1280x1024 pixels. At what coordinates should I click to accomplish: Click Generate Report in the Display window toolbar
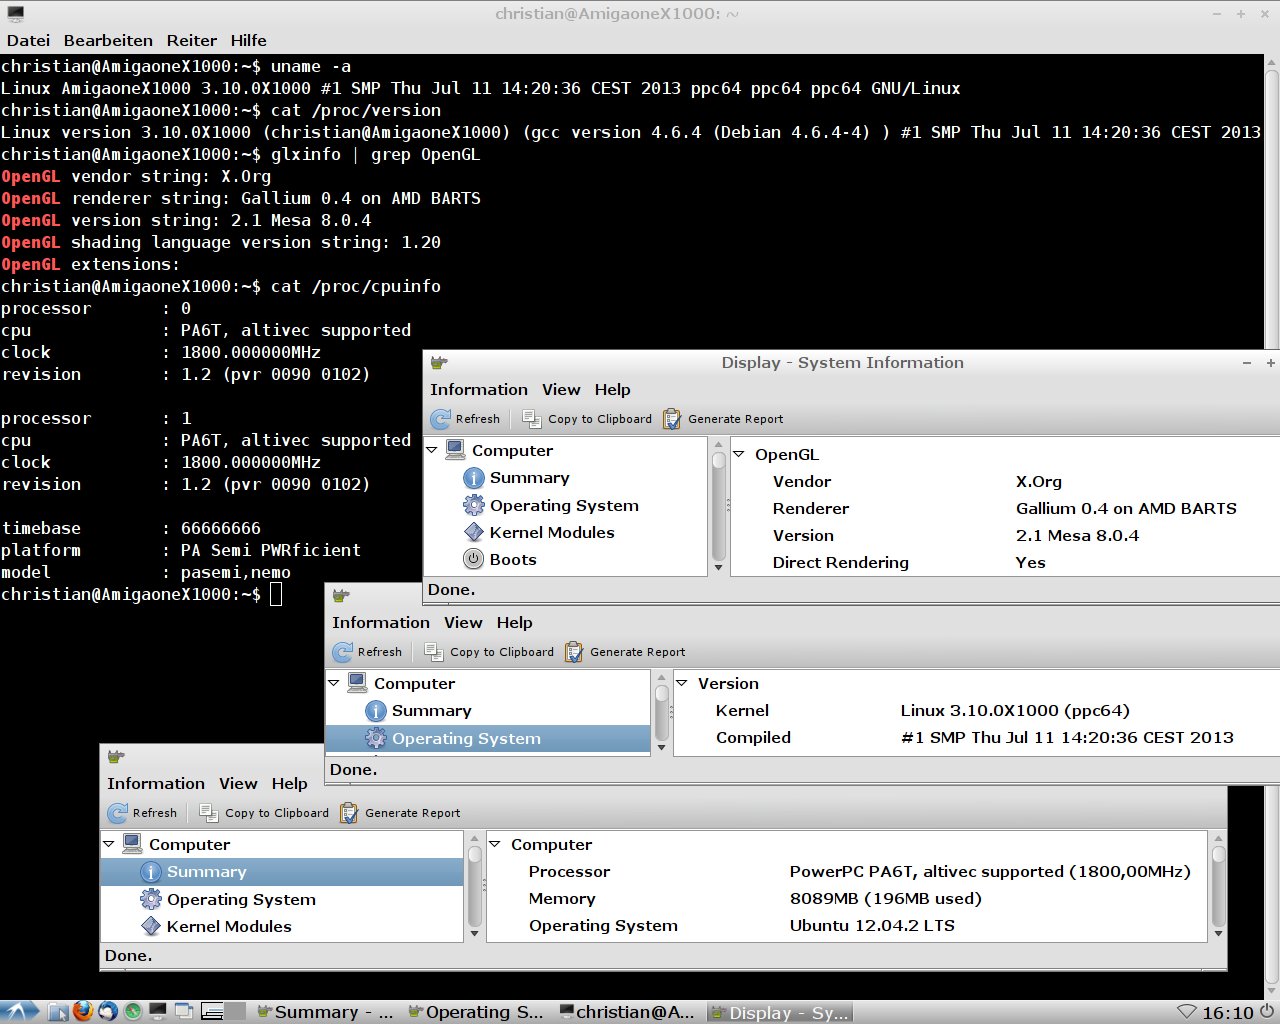[x=723, y=419]
